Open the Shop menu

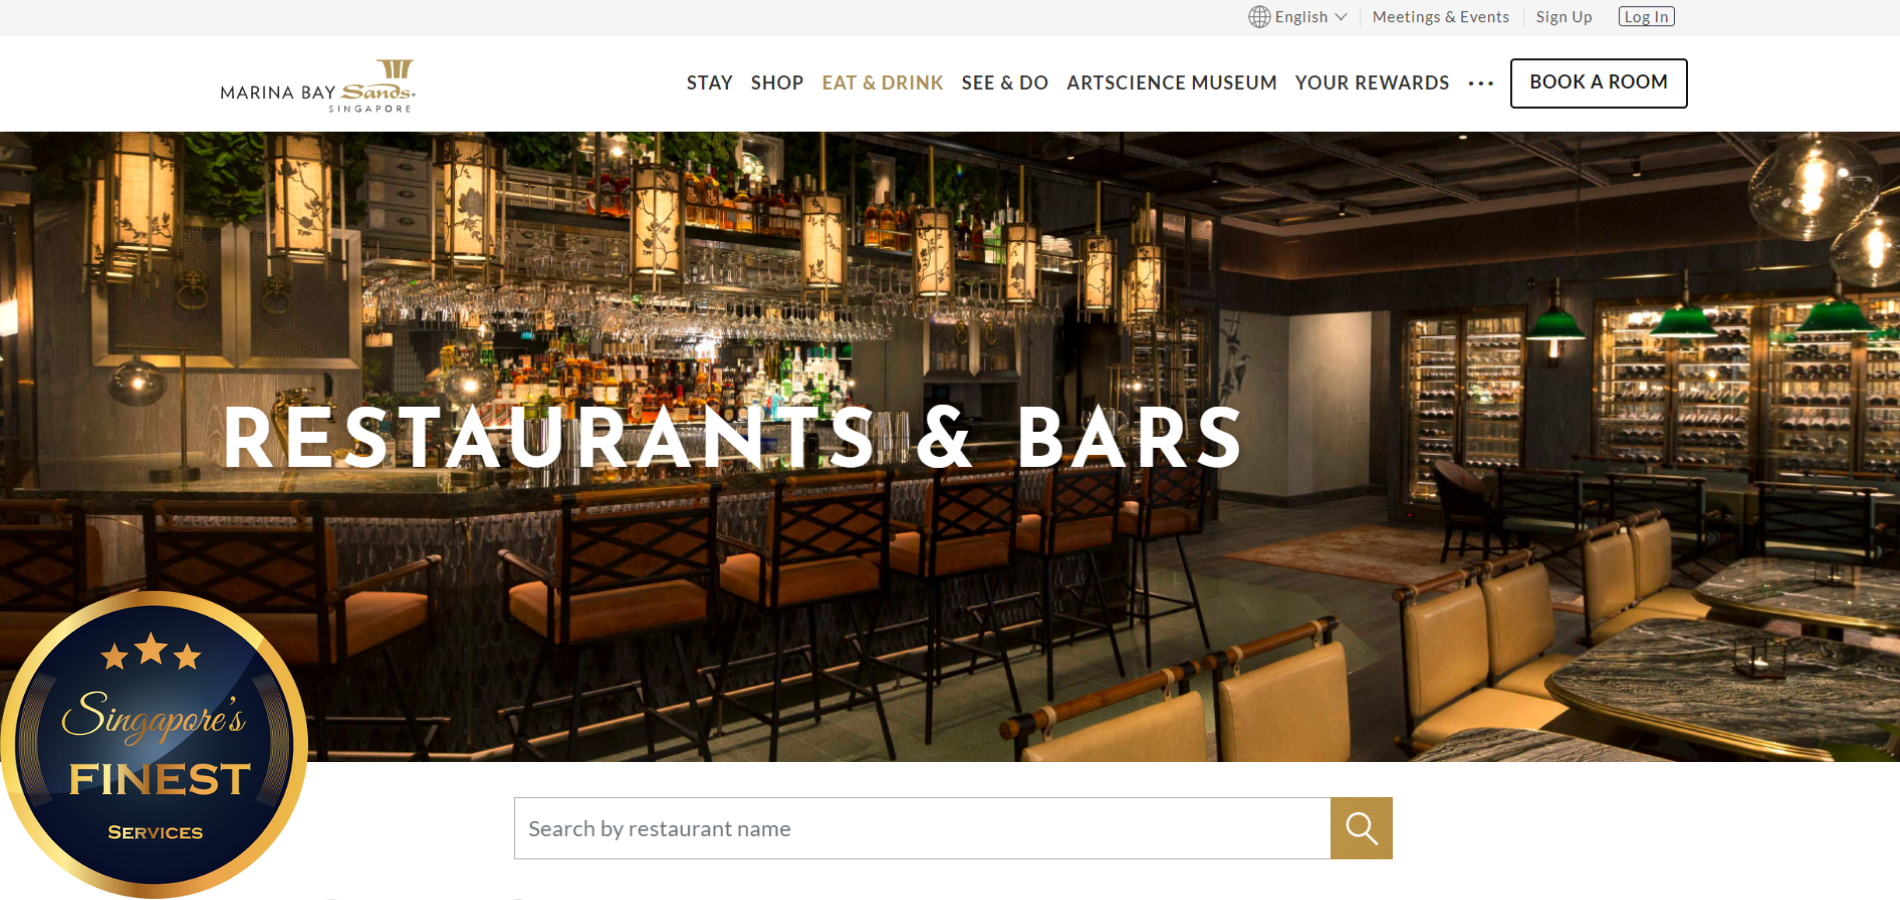(x=777, y=83)
